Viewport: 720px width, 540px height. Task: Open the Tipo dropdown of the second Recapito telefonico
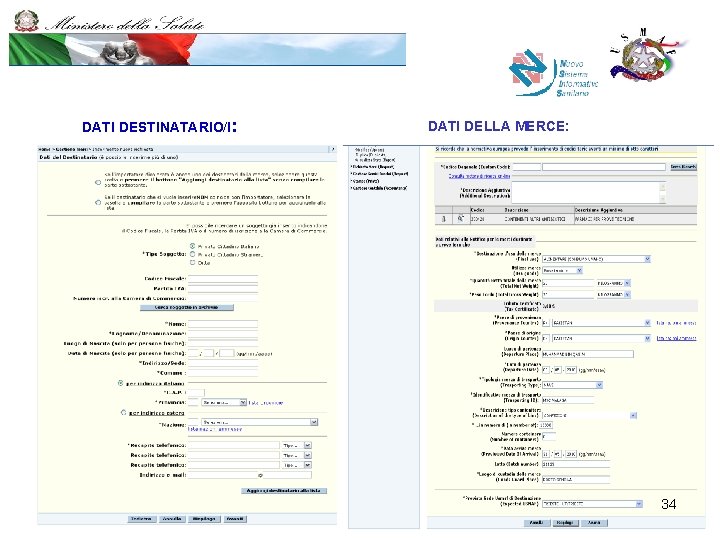click(297, 455)
